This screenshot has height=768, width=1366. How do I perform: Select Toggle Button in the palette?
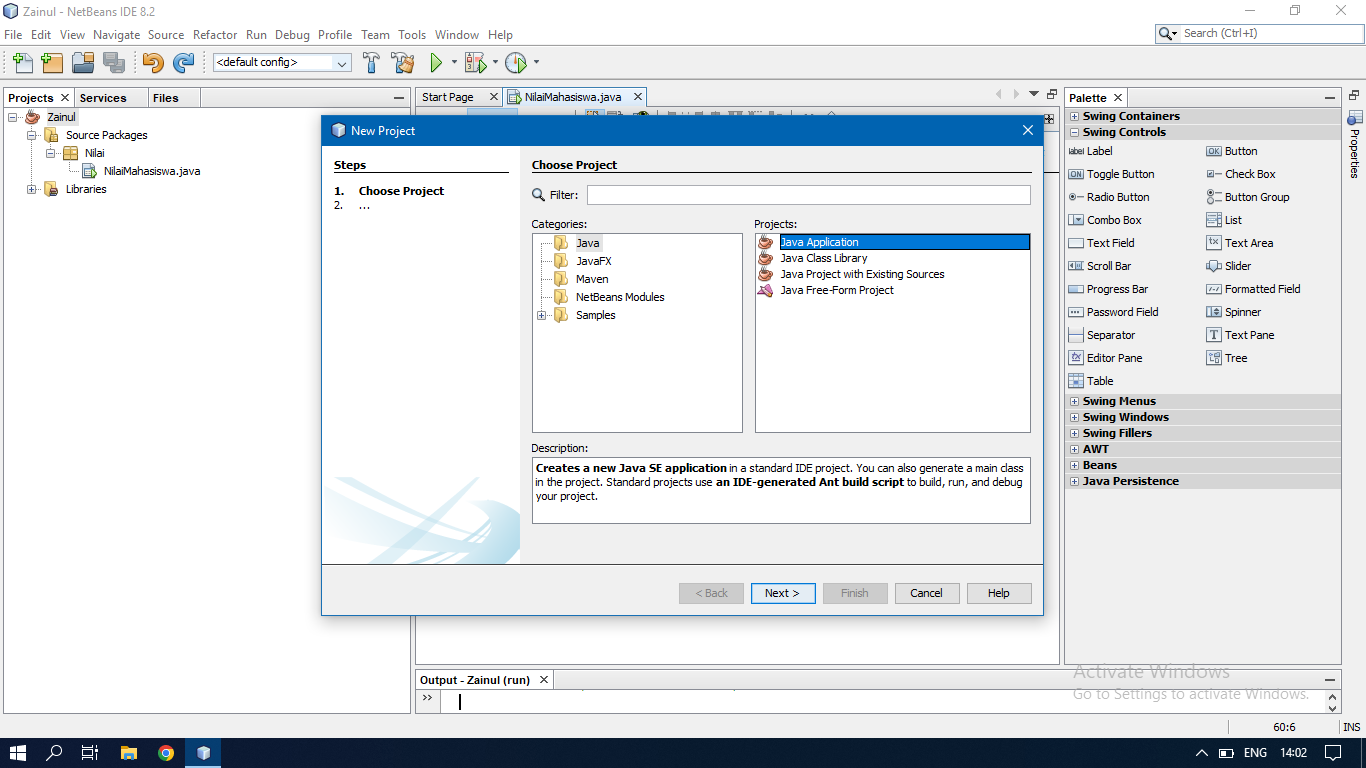pos(1111,174)
